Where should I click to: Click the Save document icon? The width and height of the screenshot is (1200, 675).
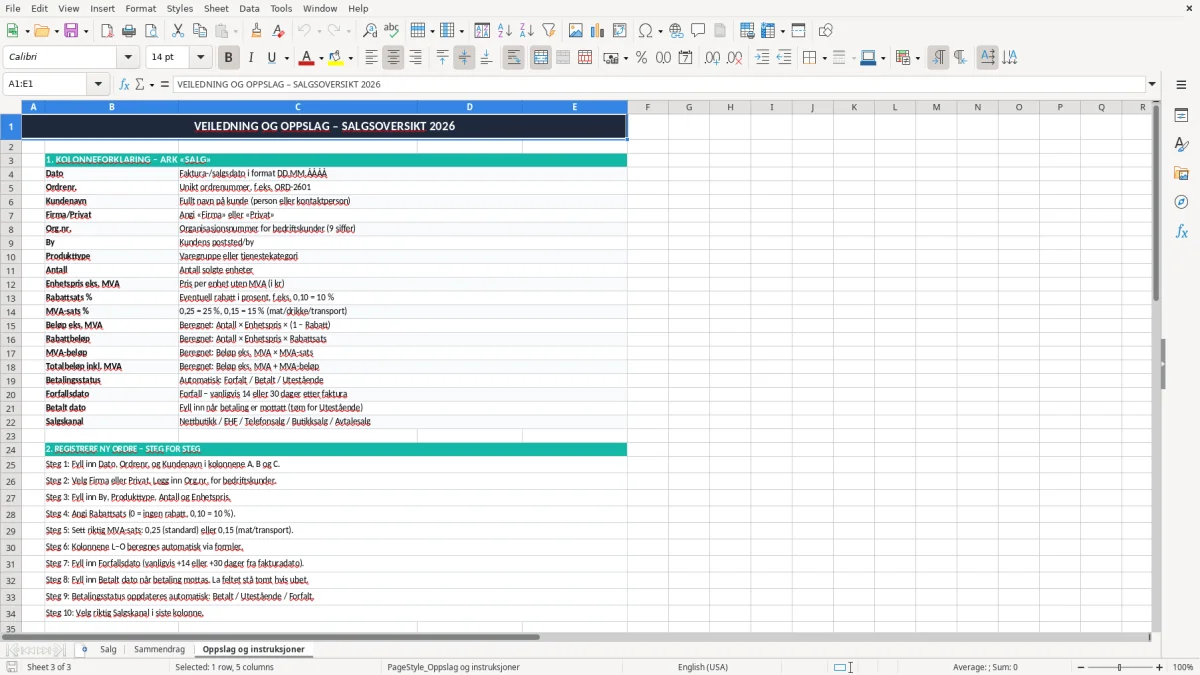(71, 31)
